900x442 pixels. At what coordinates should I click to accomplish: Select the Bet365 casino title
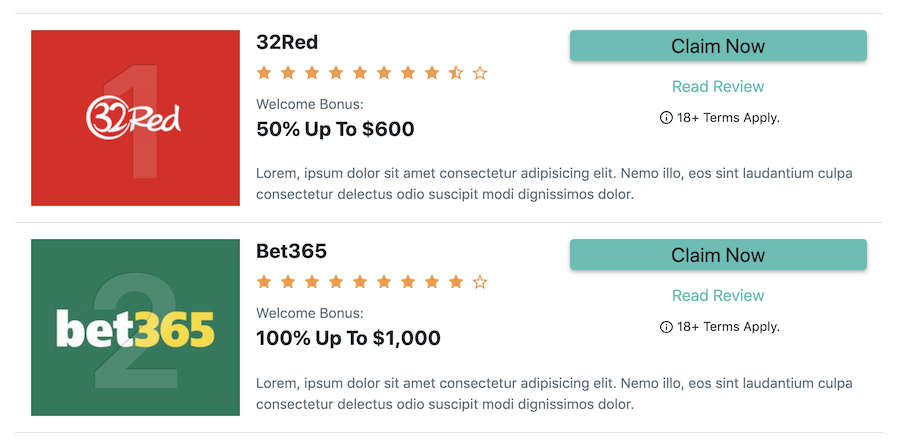(x=292, y=251)
